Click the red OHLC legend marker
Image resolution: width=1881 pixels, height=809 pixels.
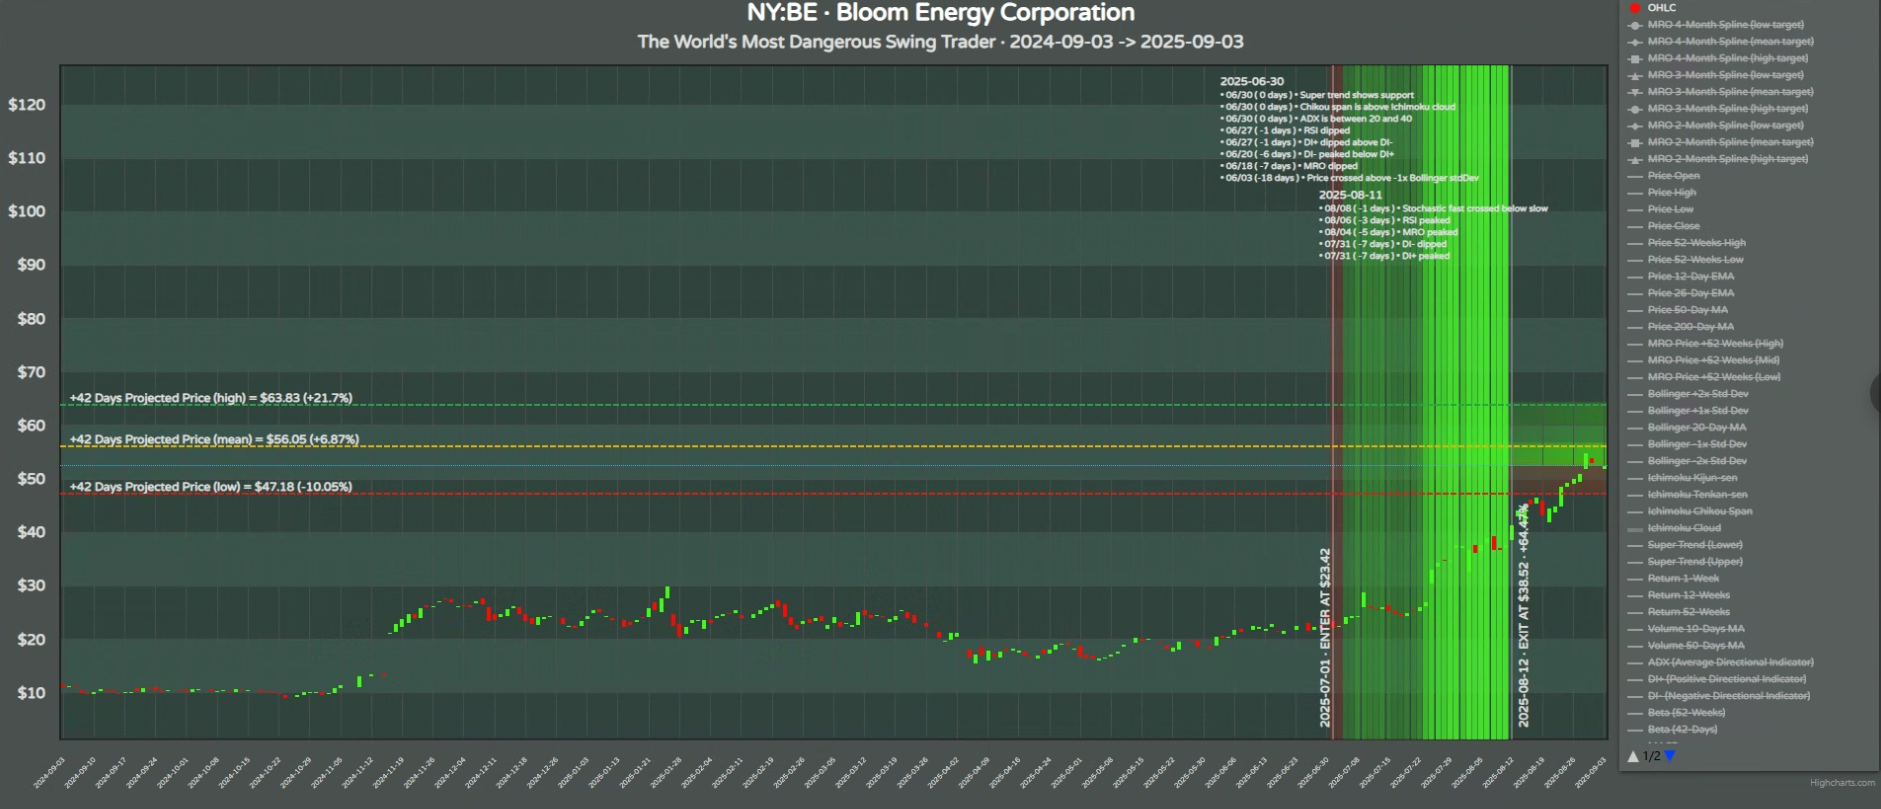coord(1635,8)
